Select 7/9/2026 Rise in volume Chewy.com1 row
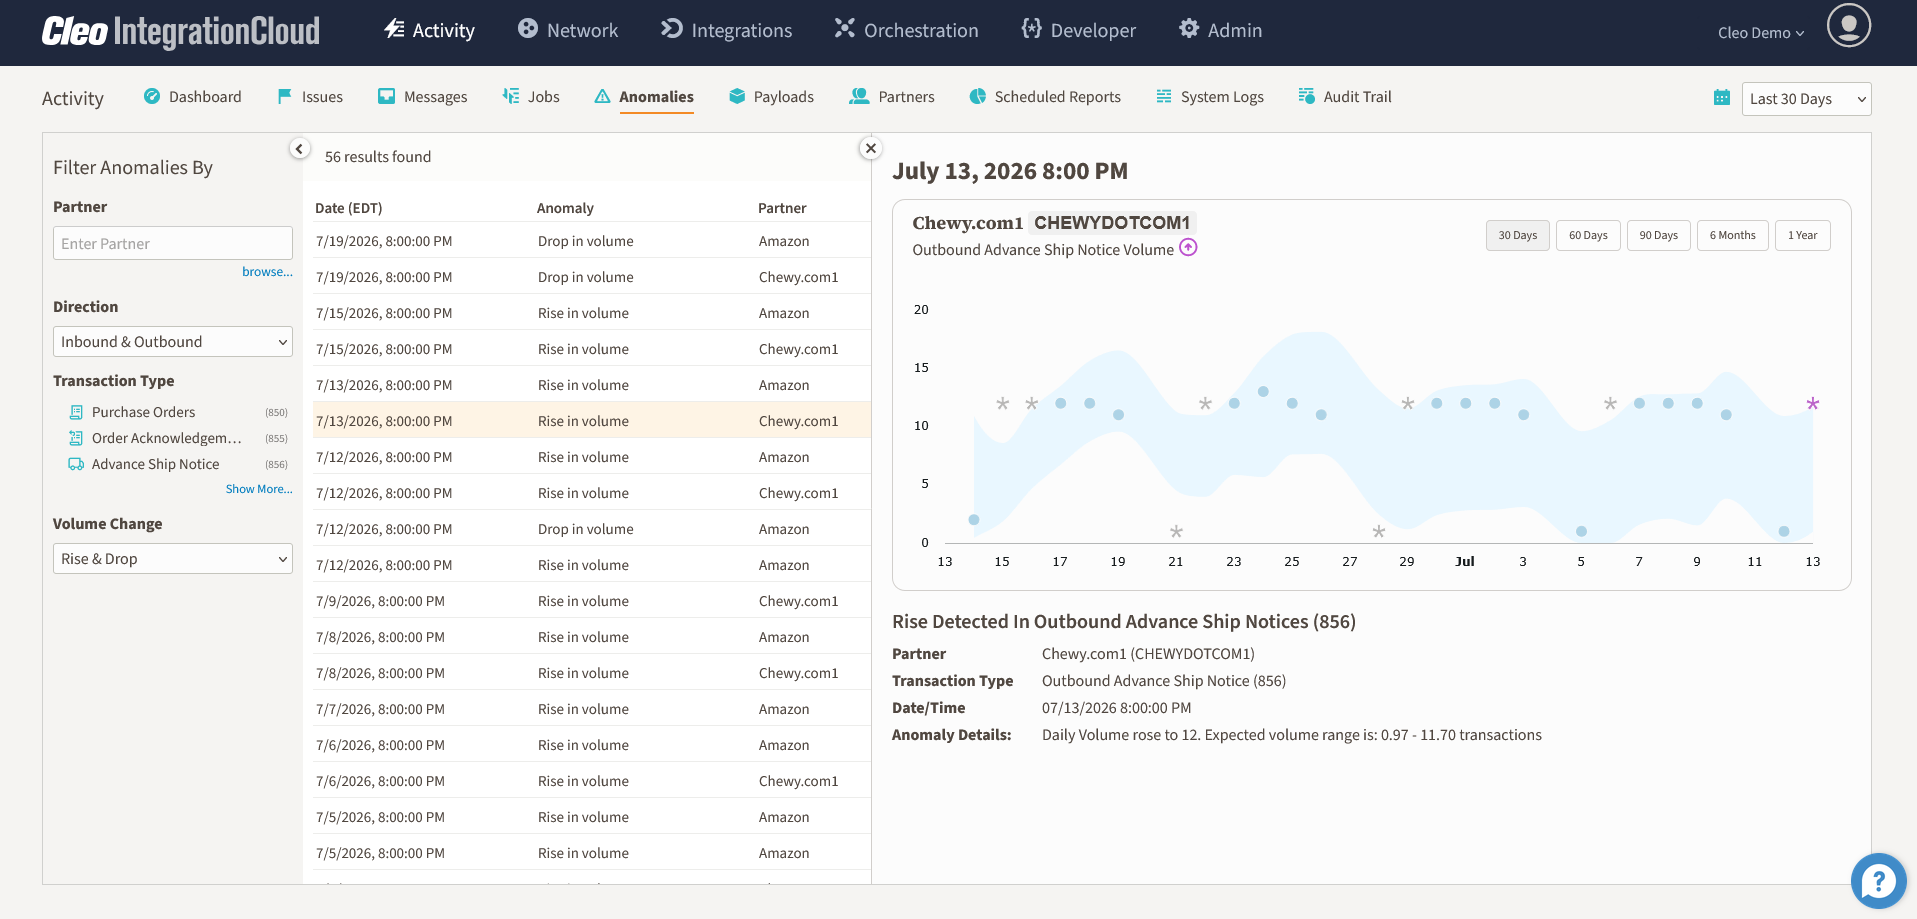The image size is (1917, 919). click(x=592, y=601)
